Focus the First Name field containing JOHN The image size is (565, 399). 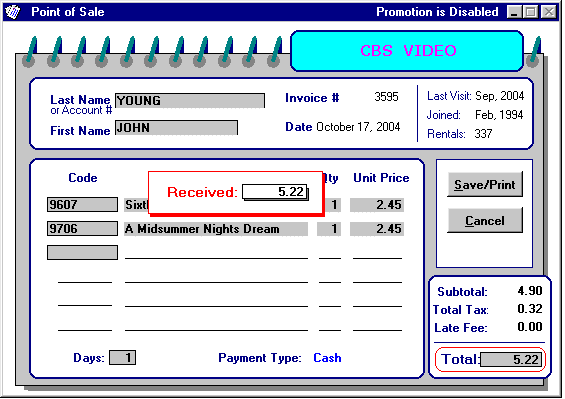pyautogui.click(x=176, y=128)
